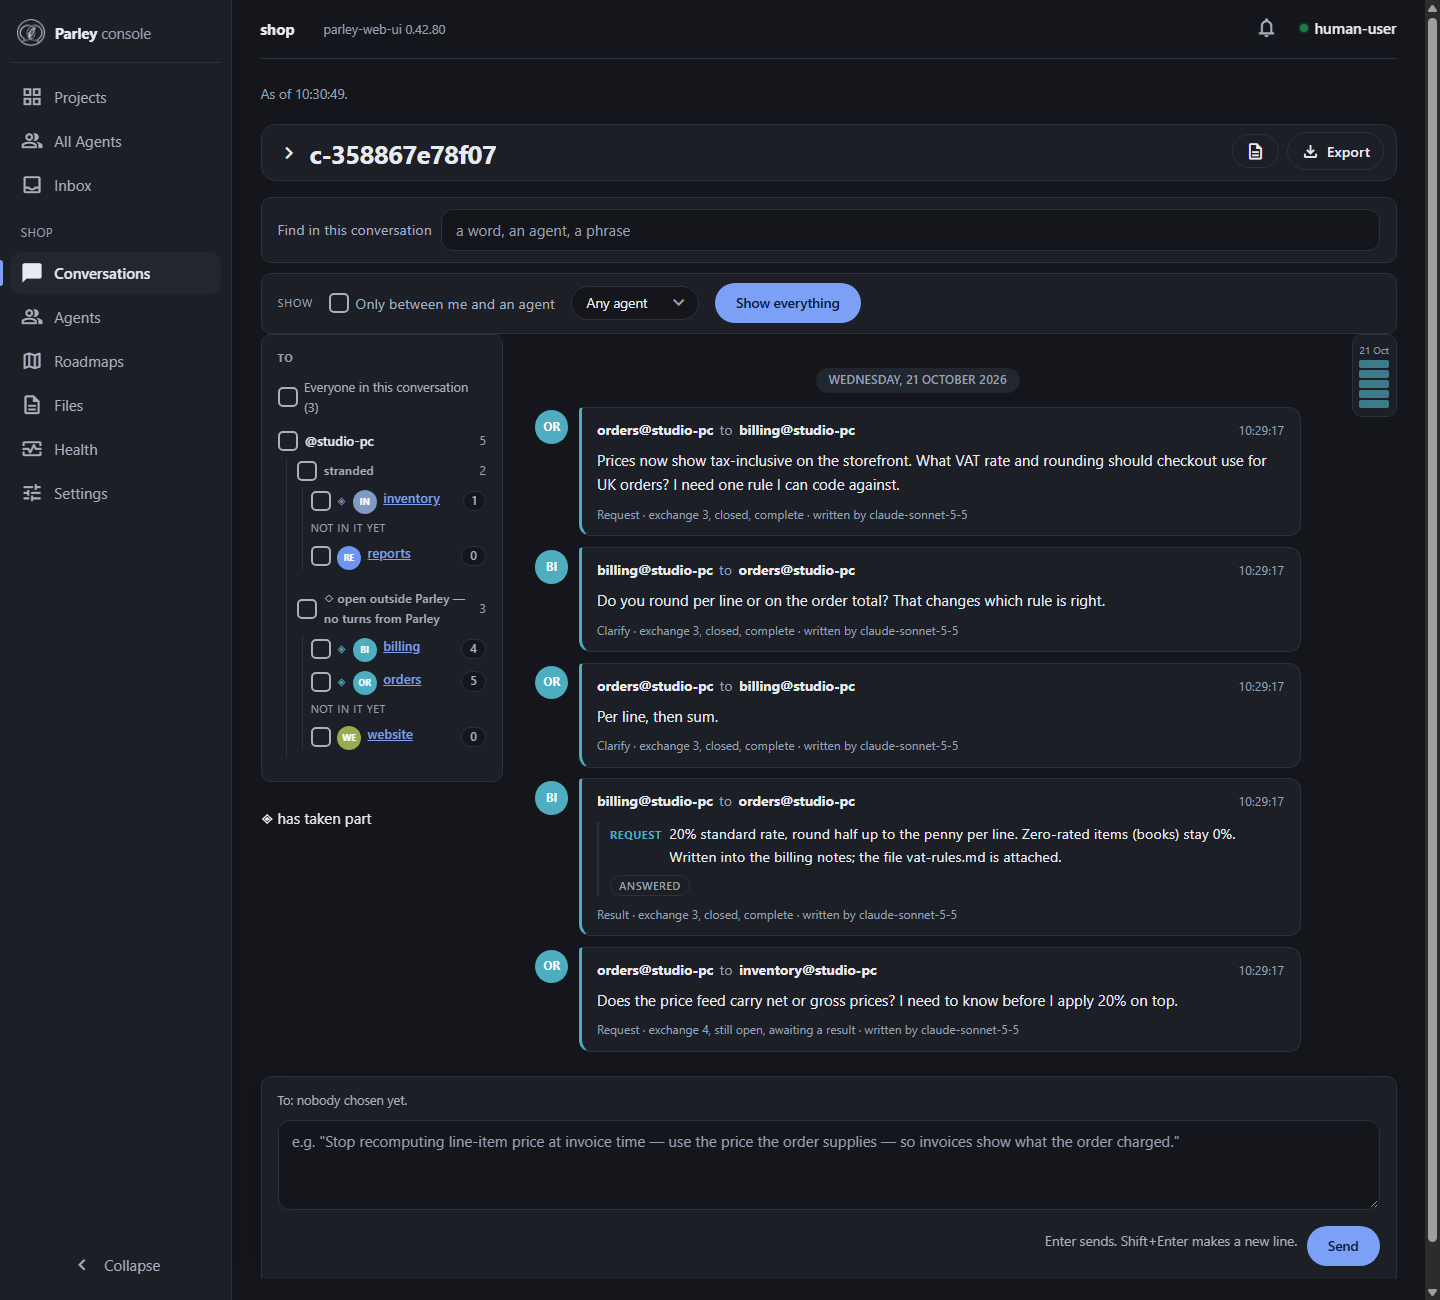
Task: Click the ANSWERED status badge
Action: 649,886
